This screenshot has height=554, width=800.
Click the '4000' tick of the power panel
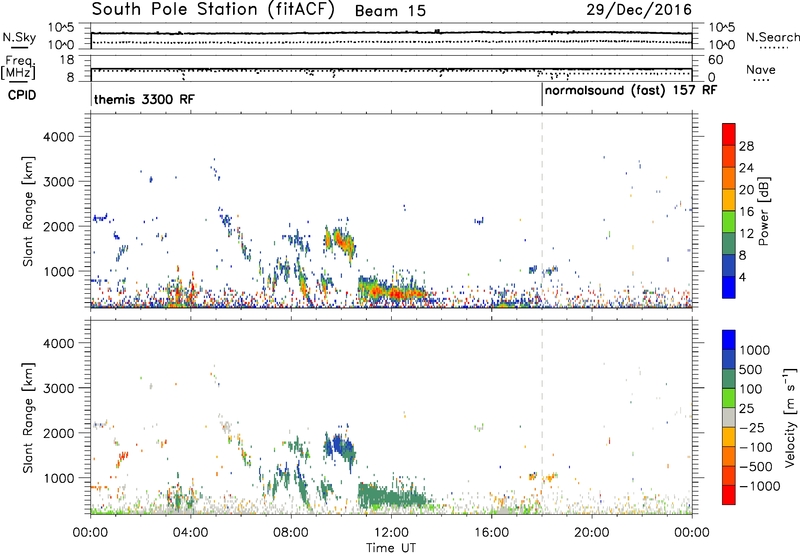[x=59, y=137]
